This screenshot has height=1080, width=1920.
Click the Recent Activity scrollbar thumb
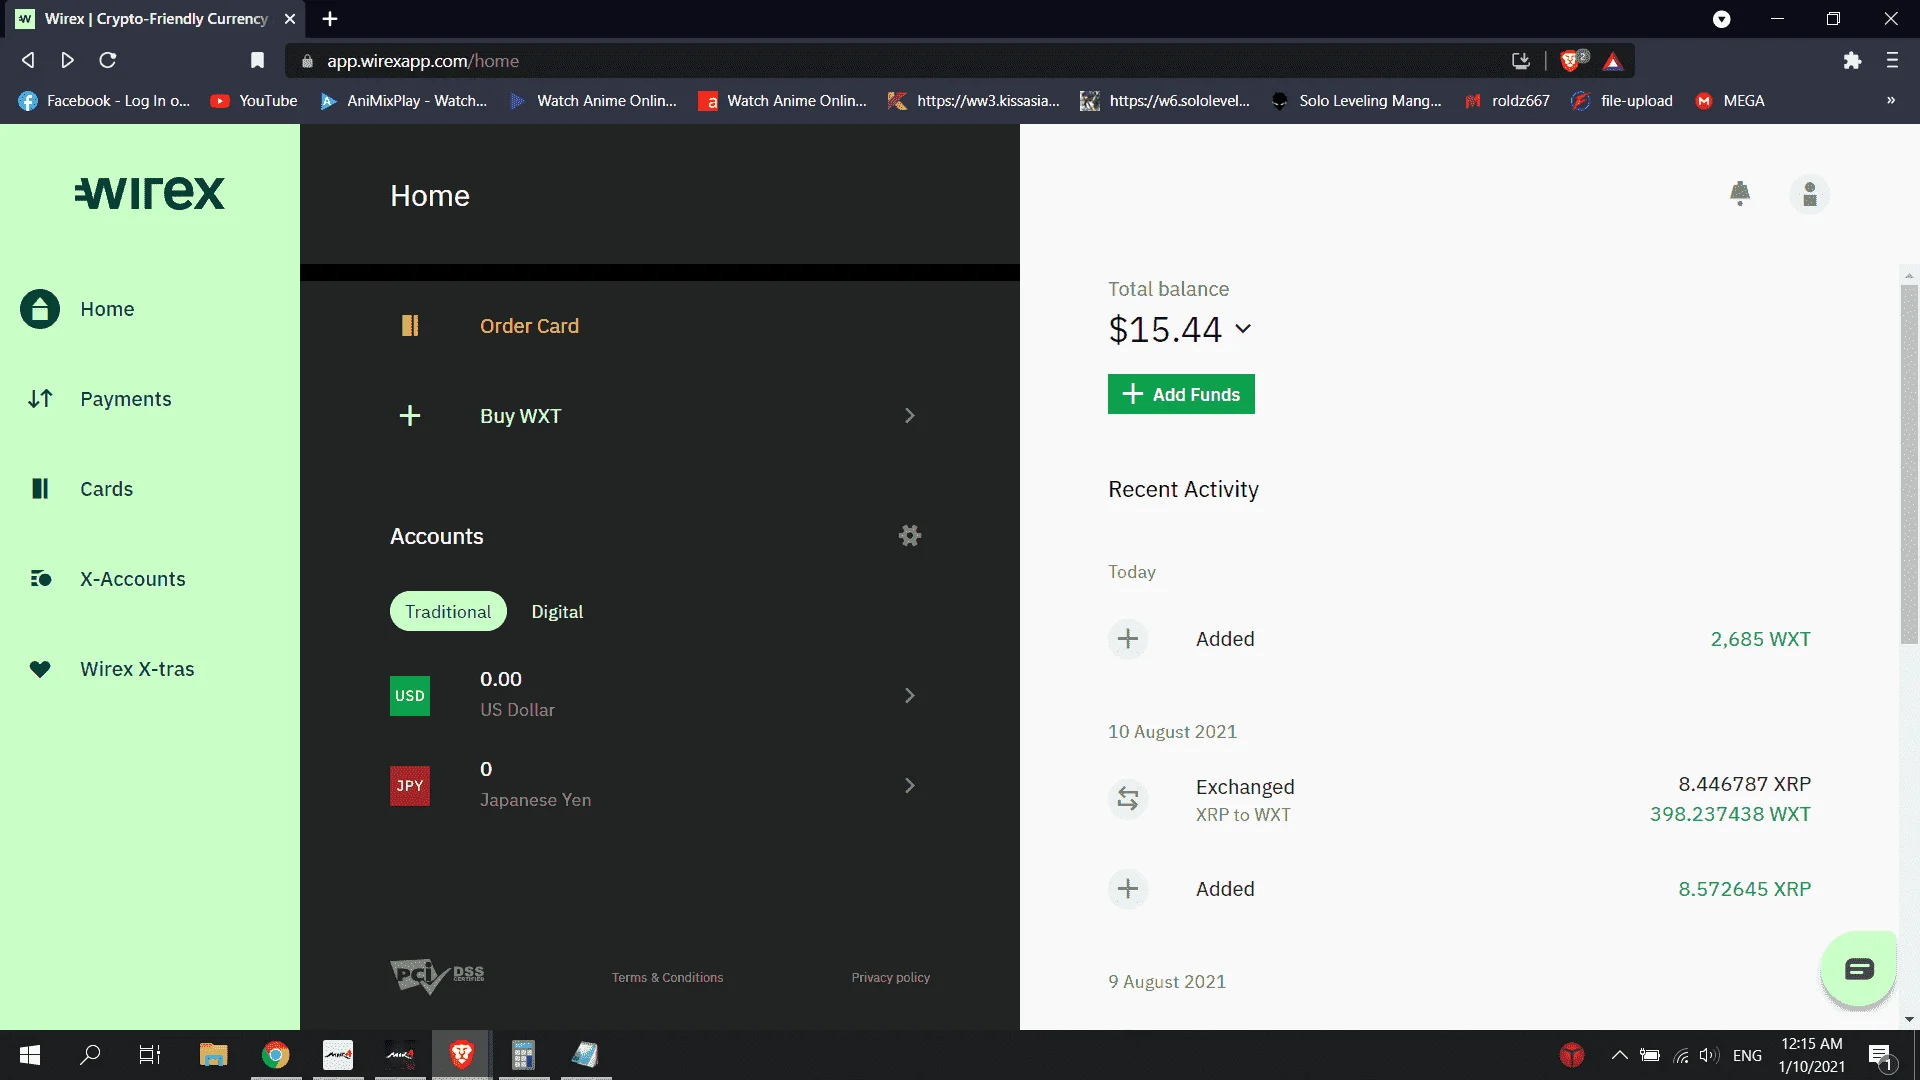1909,464
